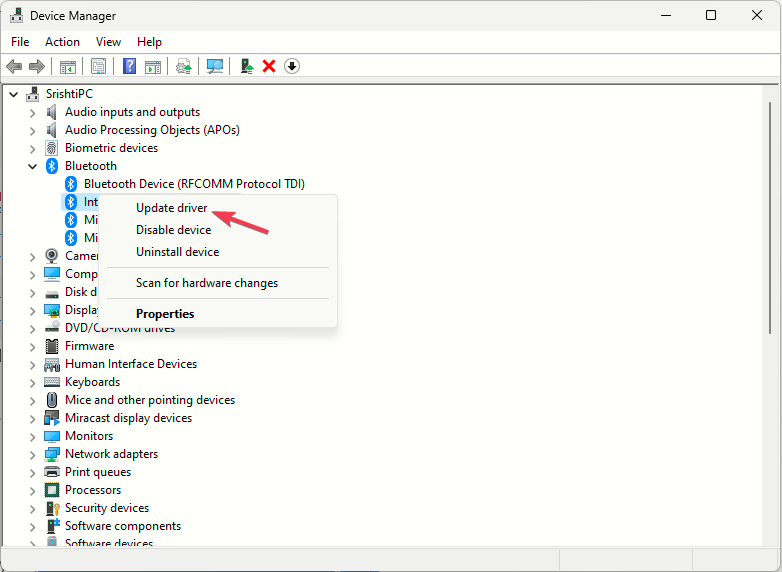Select the Software components row
This screenshot has height=572, width=782.
(x=123, y=526)
